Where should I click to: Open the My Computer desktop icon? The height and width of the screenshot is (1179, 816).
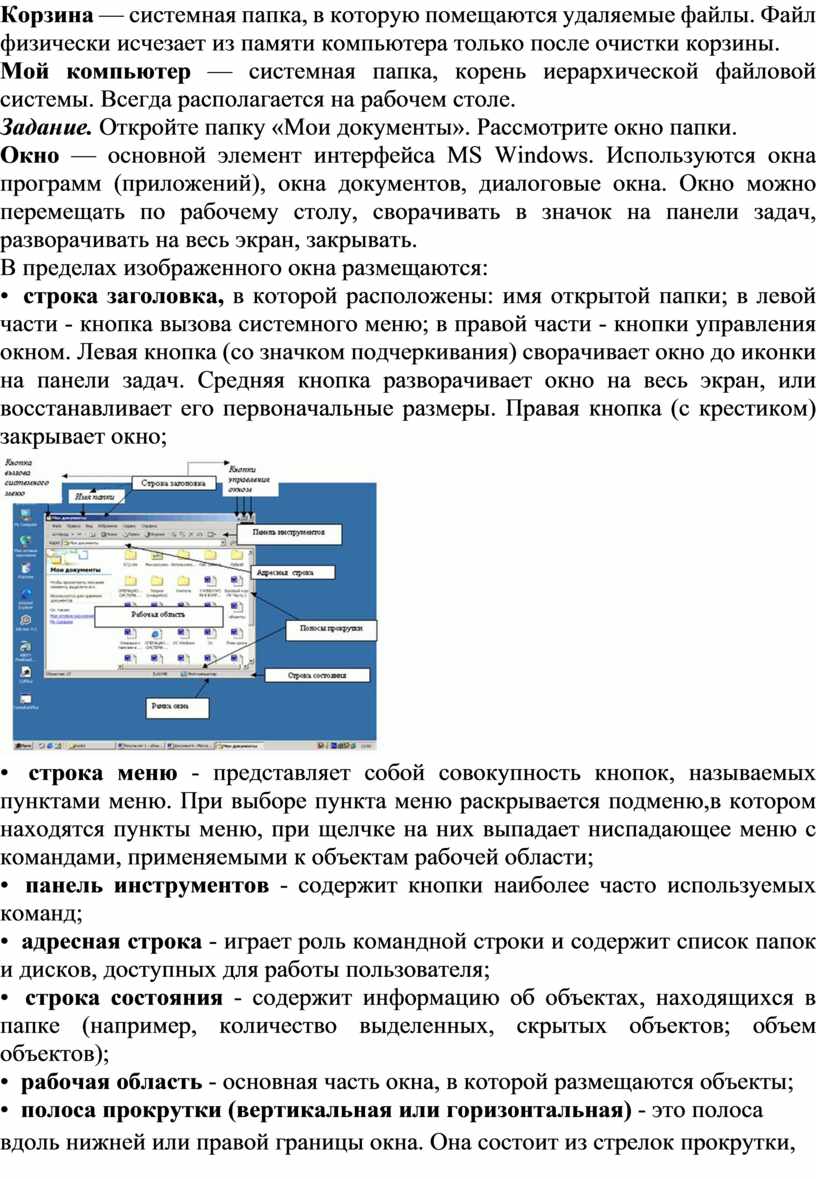(26, 517)
